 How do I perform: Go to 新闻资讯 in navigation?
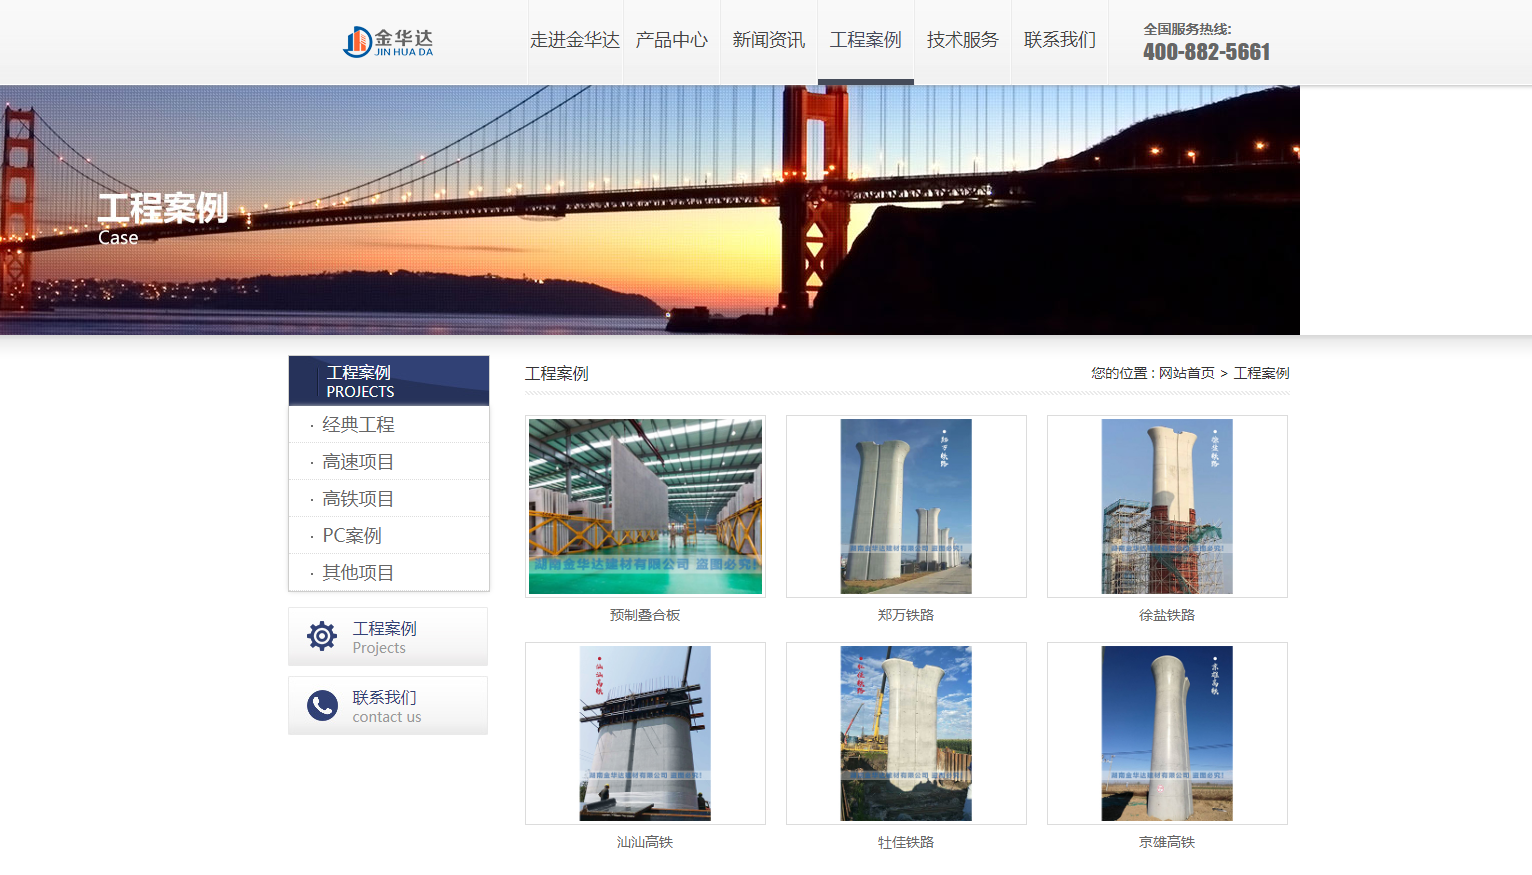point(769,40)
